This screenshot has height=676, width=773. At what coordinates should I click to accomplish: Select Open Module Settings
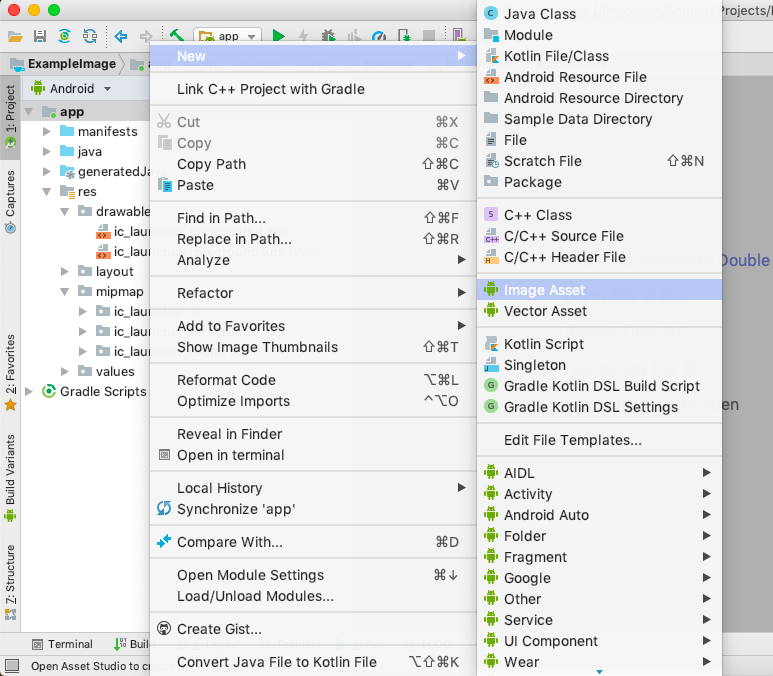313,575
